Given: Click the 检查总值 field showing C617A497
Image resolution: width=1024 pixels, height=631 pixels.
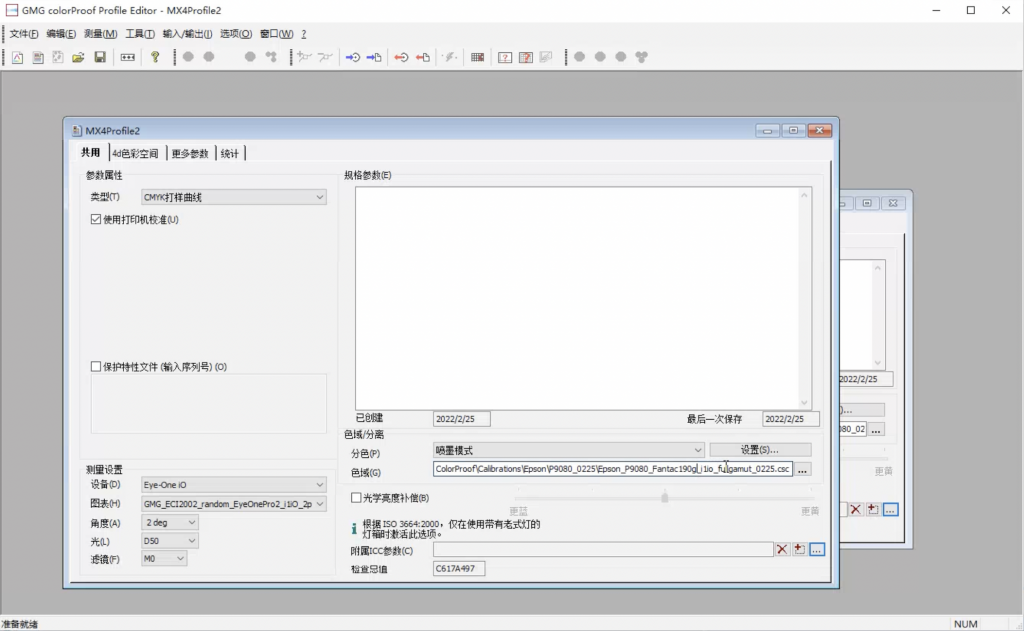Looking at the screenshot, I should pos(458,568).
